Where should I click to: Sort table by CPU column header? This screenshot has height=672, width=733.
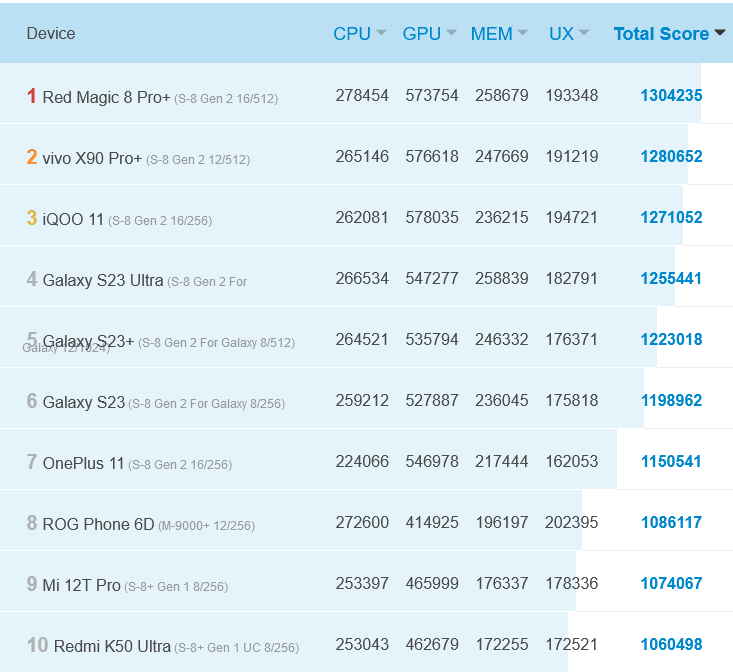pyautogui.click(x=359, y=34)
